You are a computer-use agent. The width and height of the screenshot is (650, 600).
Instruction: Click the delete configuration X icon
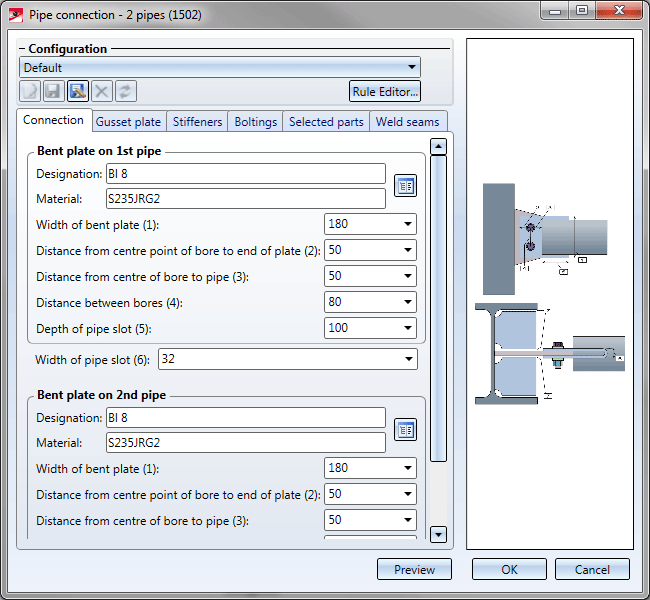click(102, 91)
